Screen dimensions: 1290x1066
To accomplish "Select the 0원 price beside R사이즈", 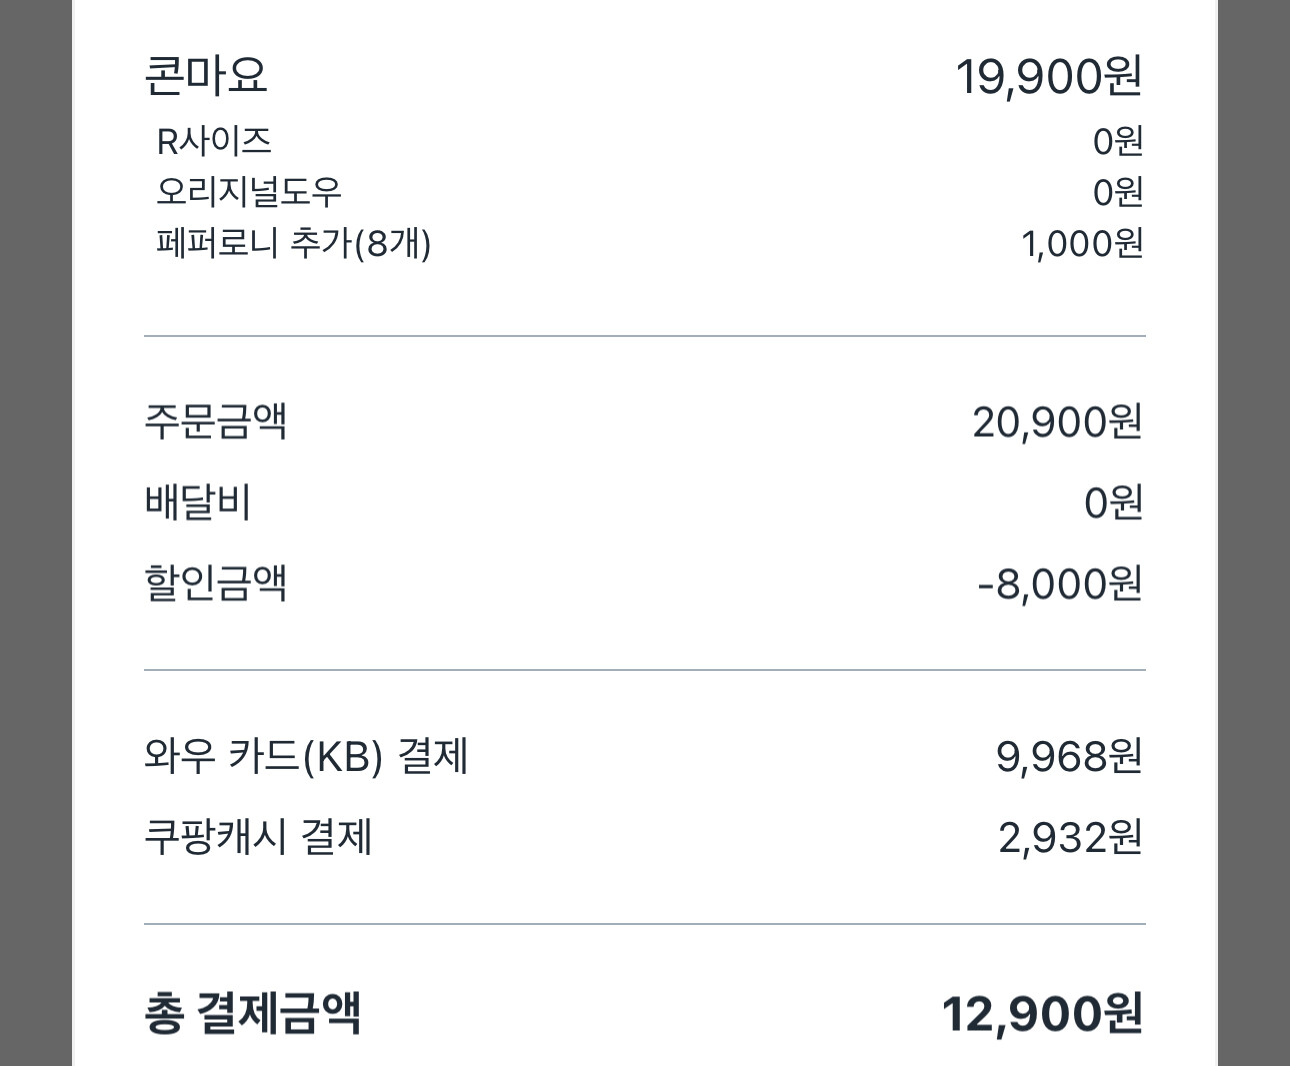I will (1117, 142).
